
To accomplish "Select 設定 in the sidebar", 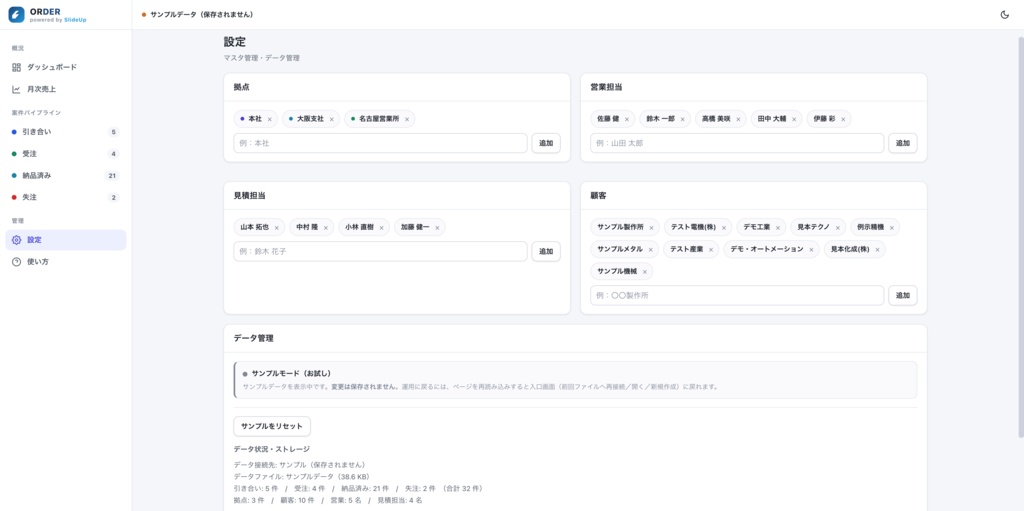I will click(x=65, y=240).
